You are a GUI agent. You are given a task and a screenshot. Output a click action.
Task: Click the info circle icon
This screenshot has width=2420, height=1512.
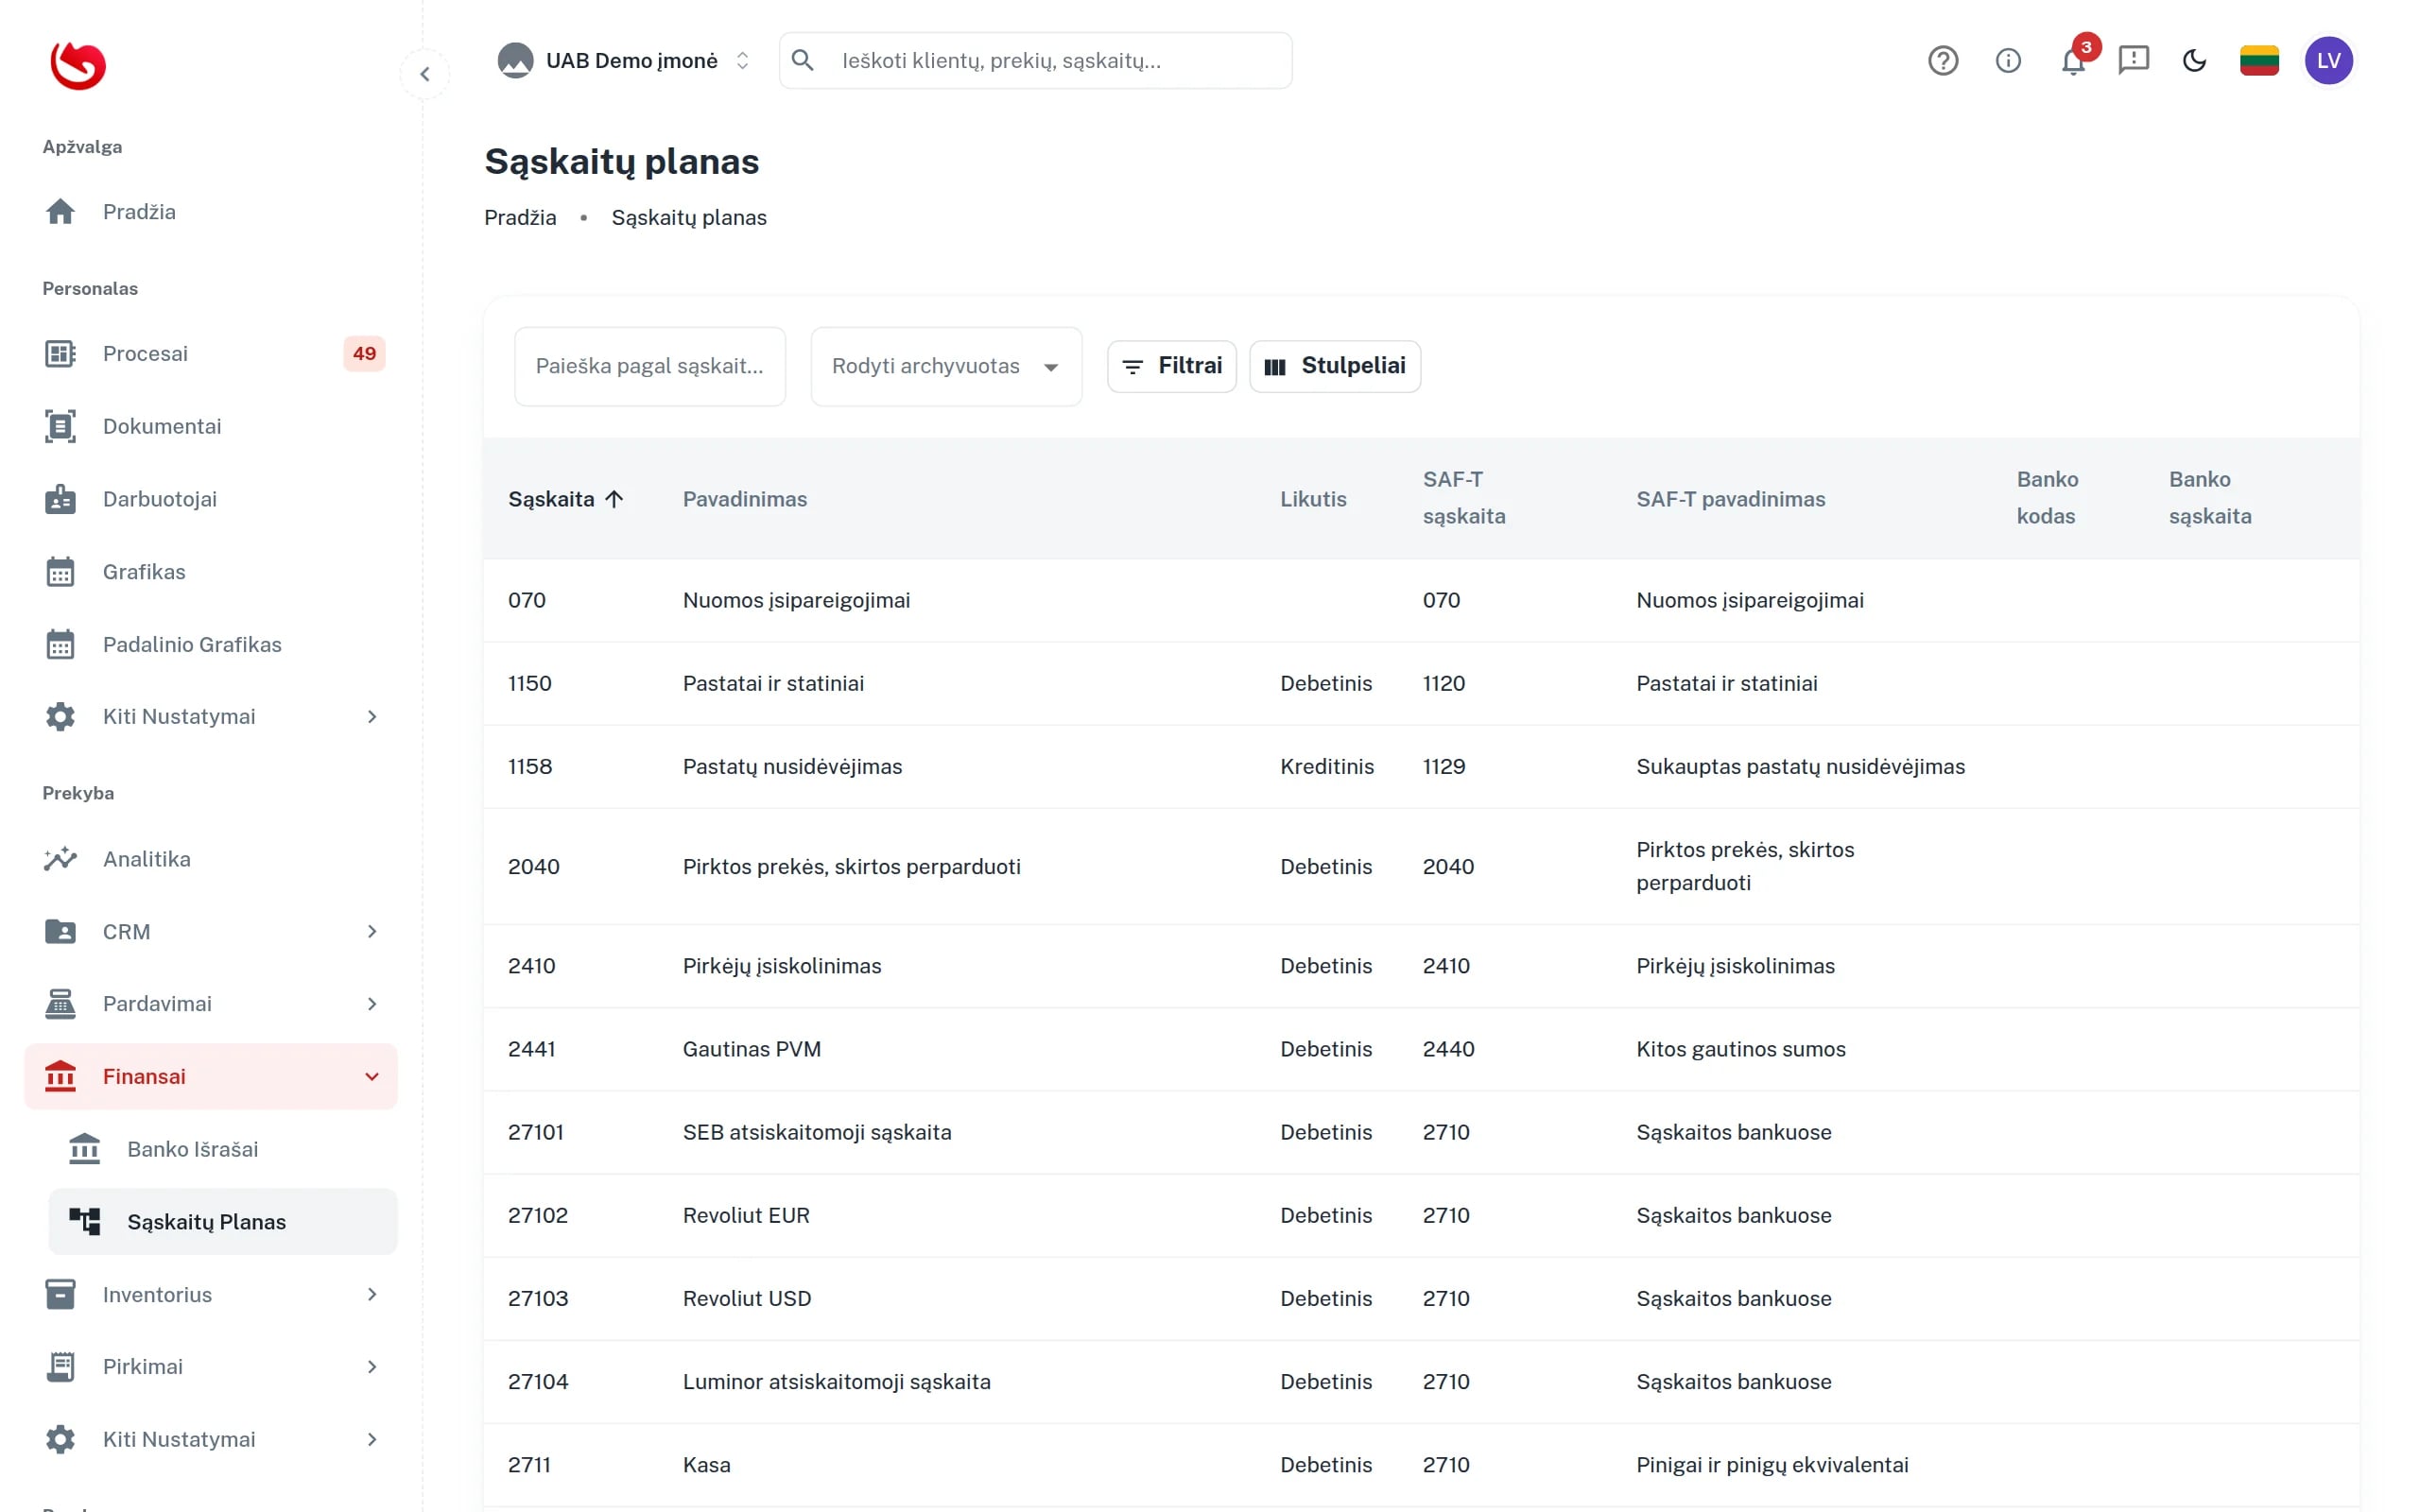click(2007, 61)
